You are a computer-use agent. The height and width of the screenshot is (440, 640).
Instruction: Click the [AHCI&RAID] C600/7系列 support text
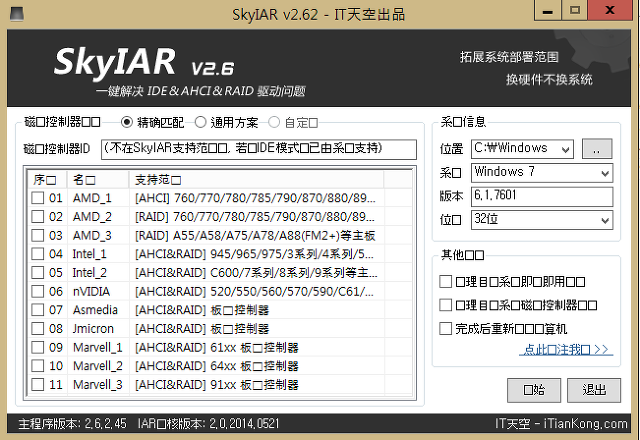[256, 272]
